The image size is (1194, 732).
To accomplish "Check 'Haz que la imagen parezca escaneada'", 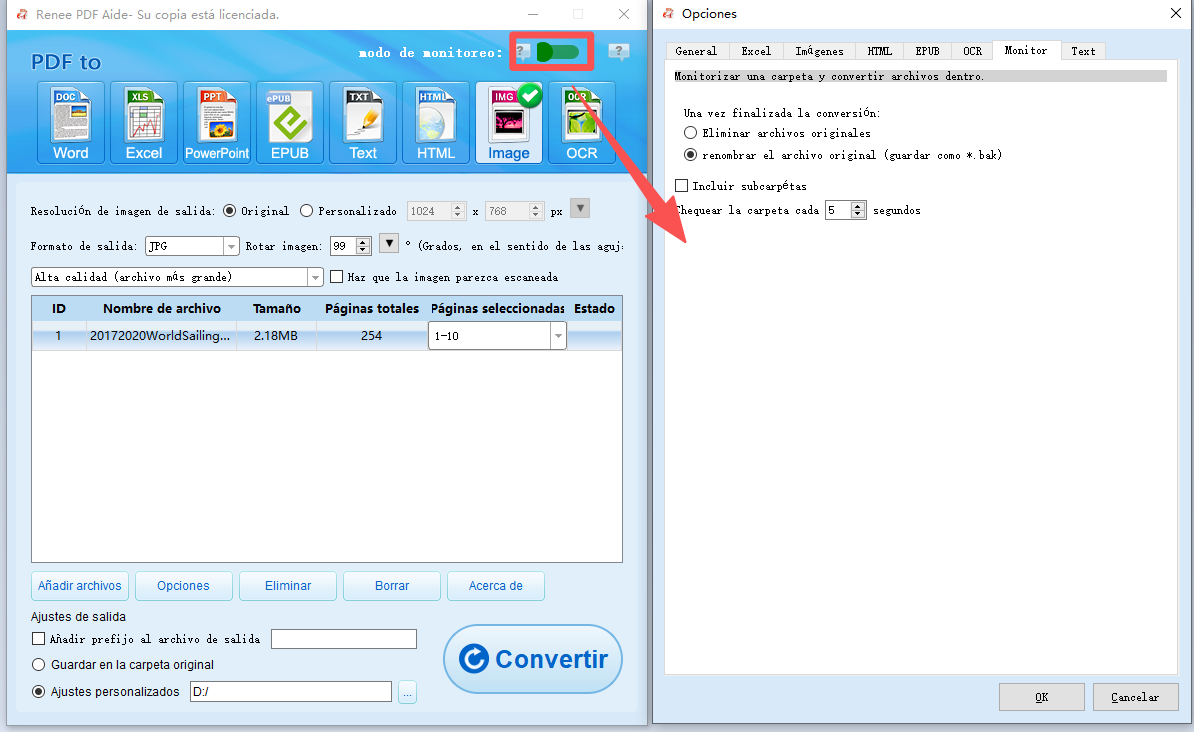I will tap(337, 277).
